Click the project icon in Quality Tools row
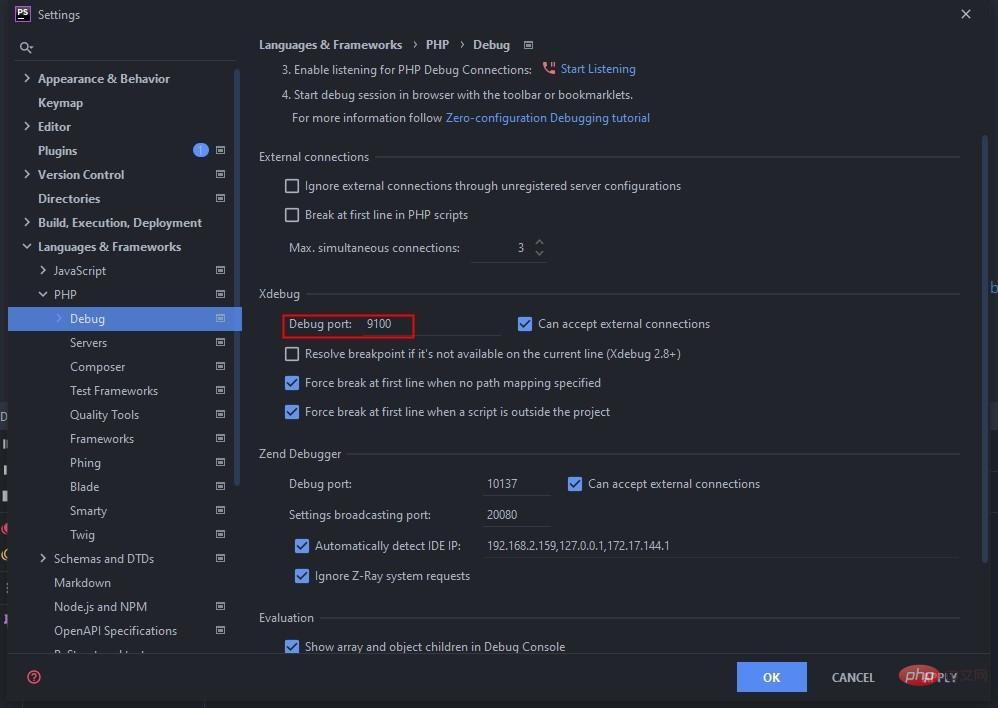The height and width of the screenshot is (708, 998). pyautogui.click(x=220, y=414)
